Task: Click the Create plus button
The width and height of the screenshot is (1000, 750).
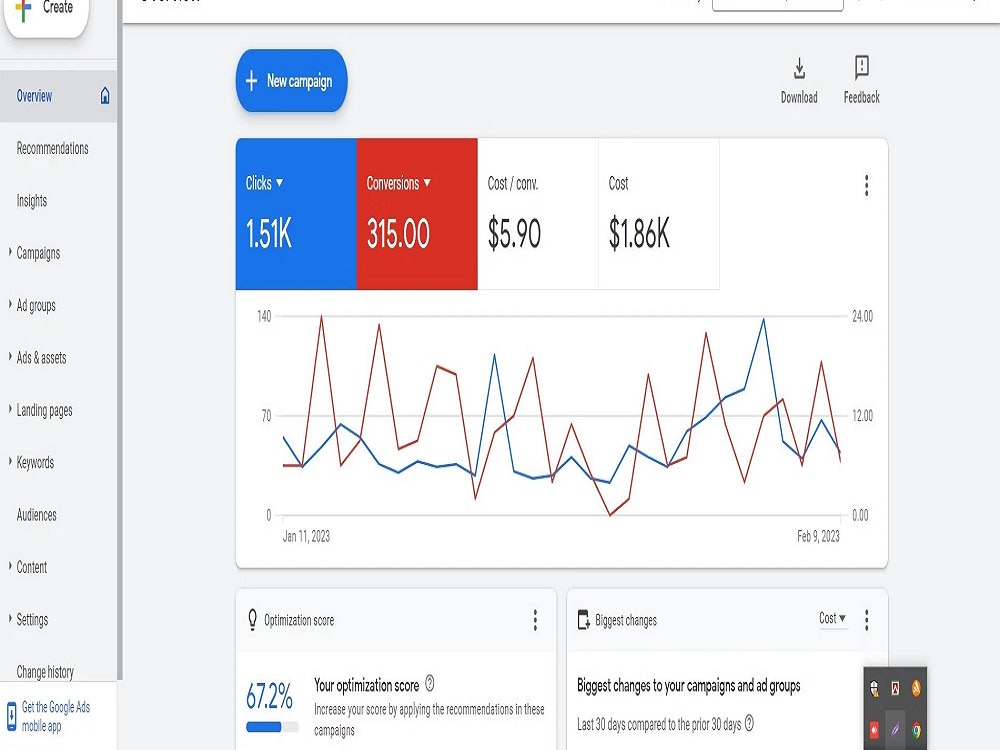Action: click(46, 11)
